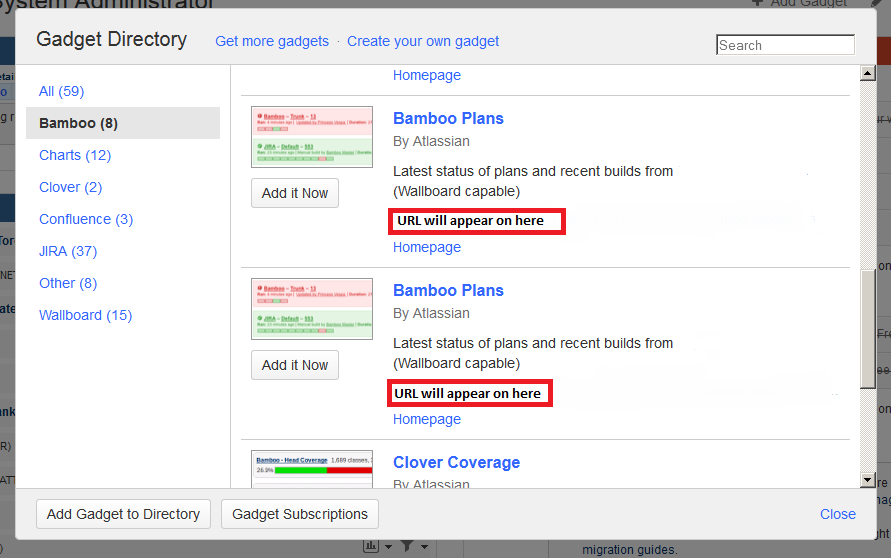Open the dropdown arrow beside filter icon

click(x=424, y=547)
